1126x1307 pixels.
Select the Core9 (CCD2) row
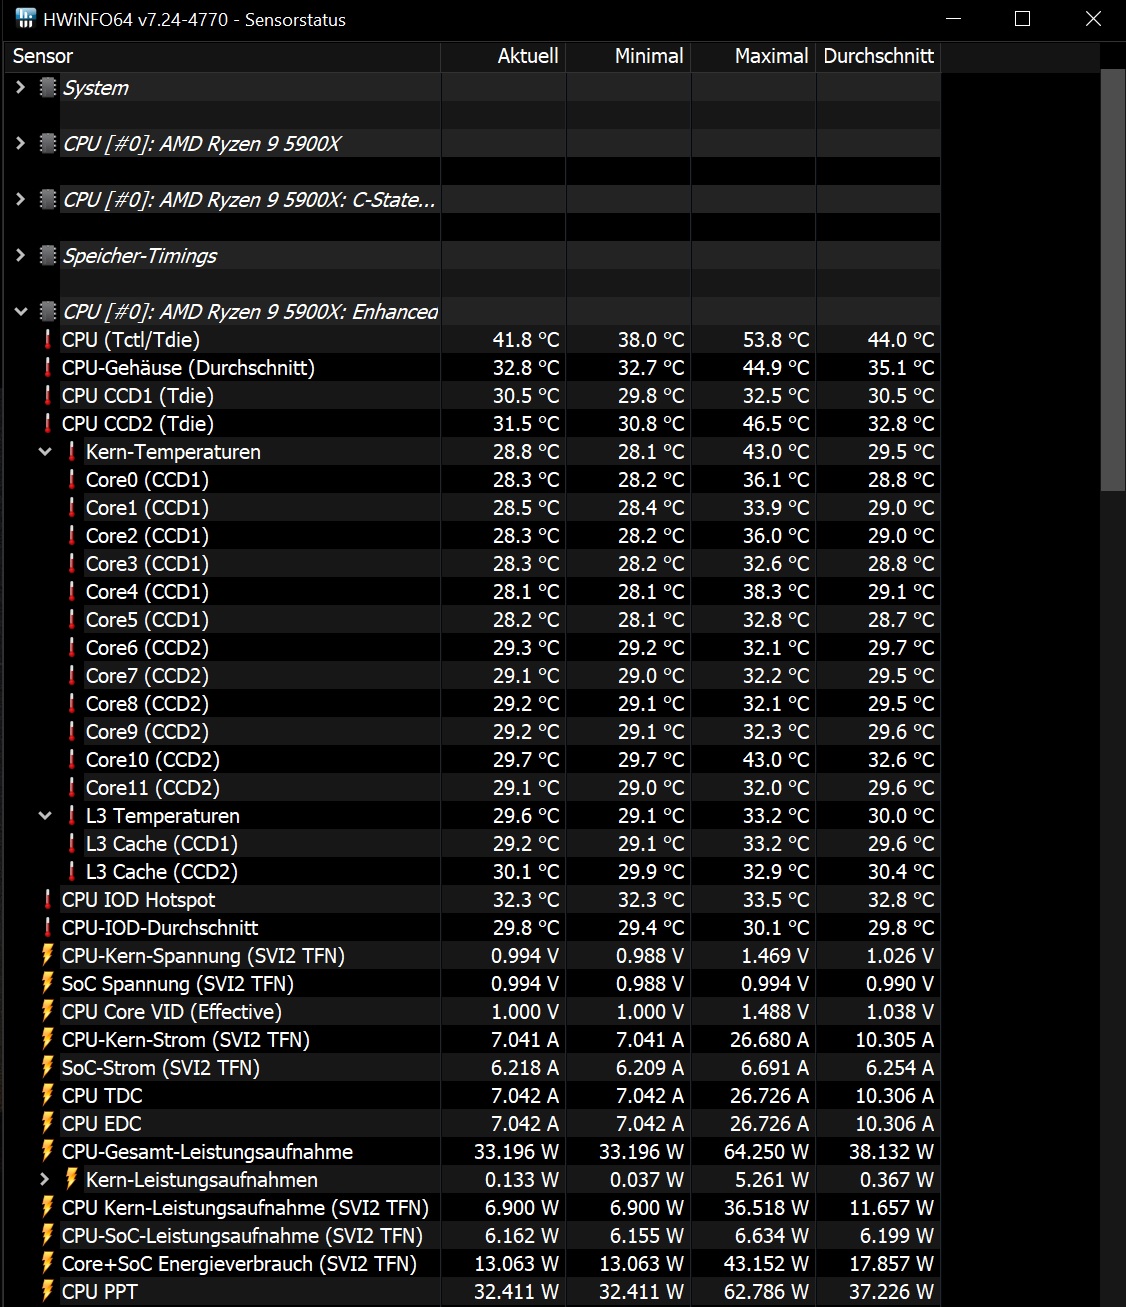[472, 731]
